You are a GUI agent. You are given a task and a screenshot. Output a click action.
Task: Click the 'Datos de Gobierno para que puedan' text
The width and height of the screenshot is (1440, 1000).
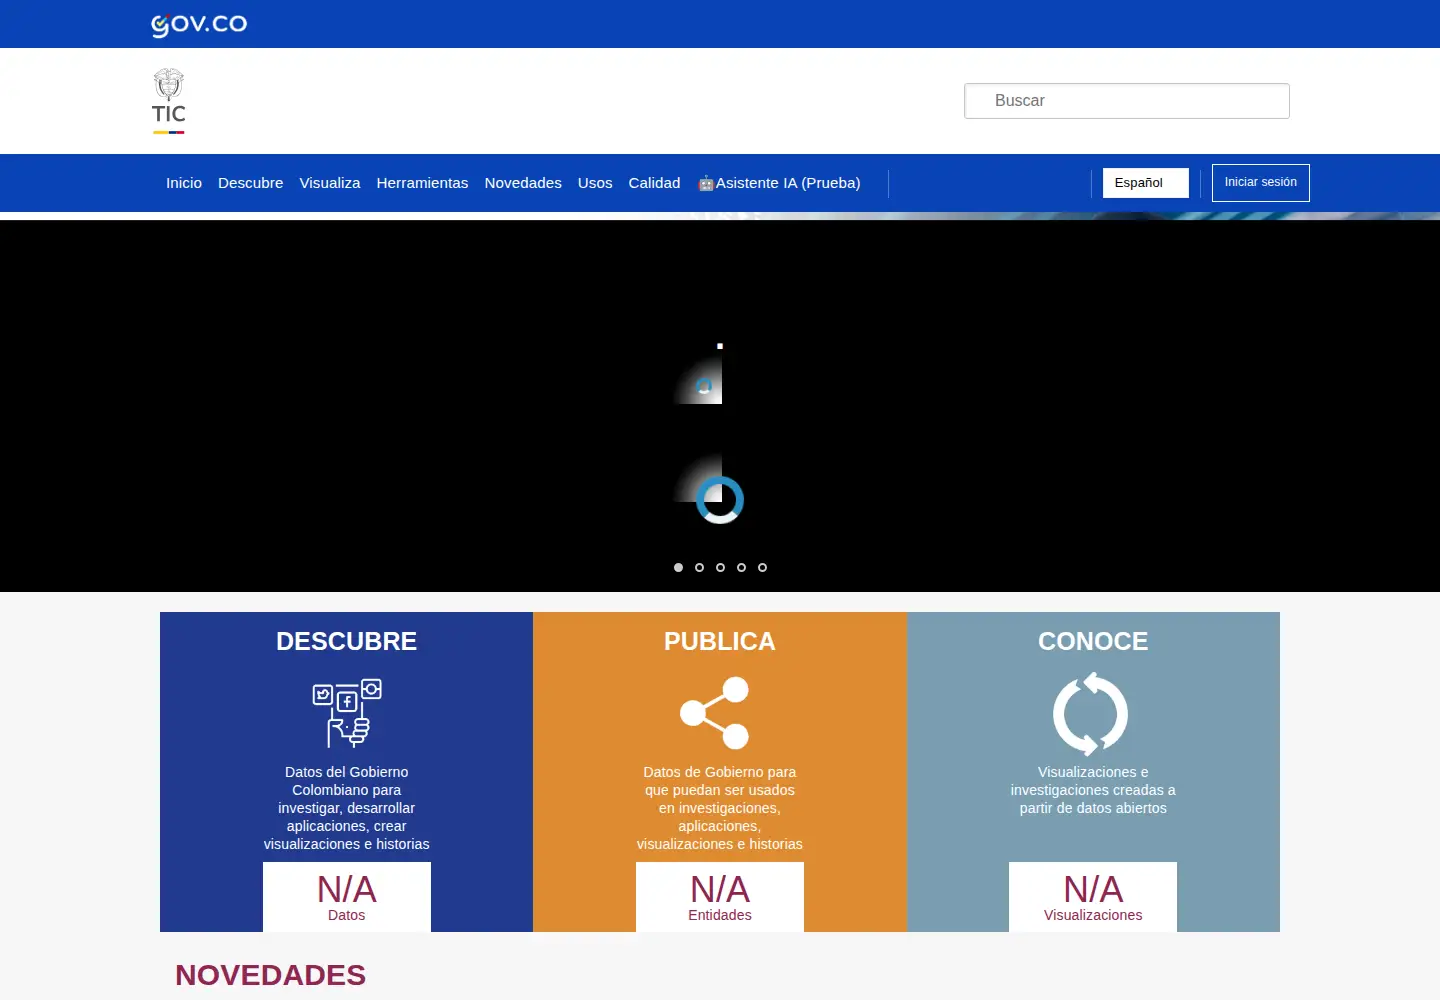pyautogui.click(x=720, y=808)
